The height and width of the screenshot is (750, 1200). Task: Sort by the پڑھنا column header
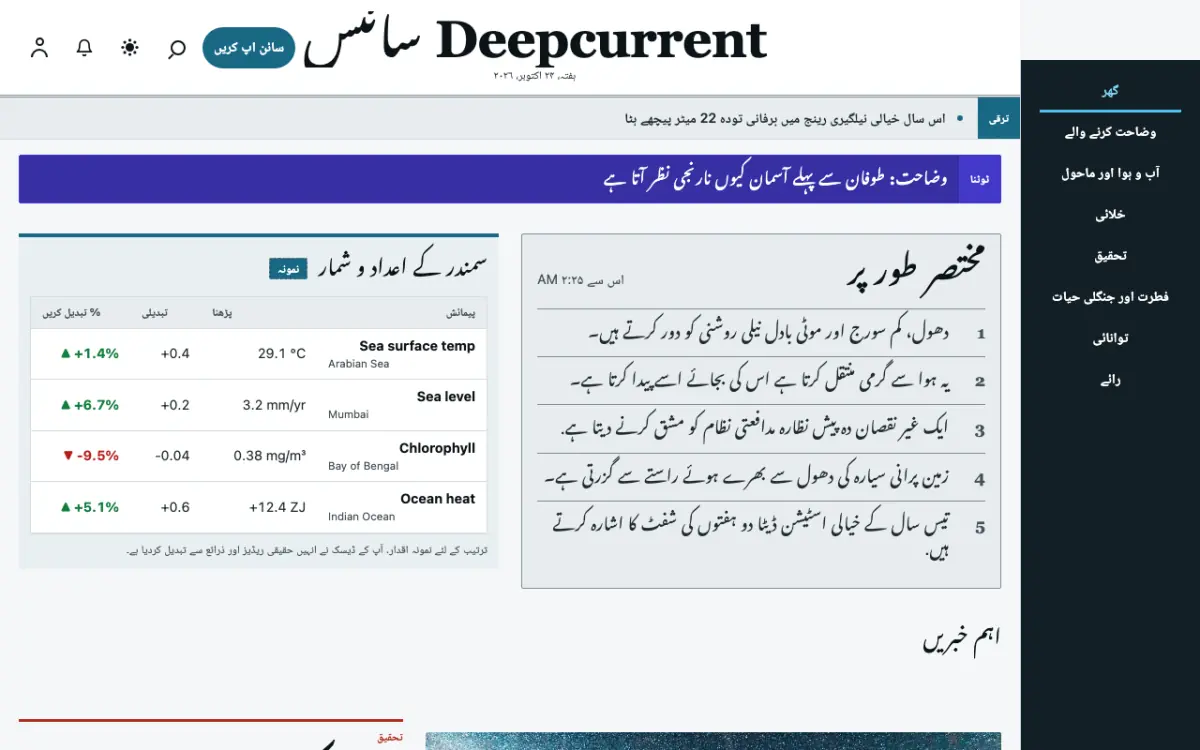pyautogui.click(x=221, y=313)
